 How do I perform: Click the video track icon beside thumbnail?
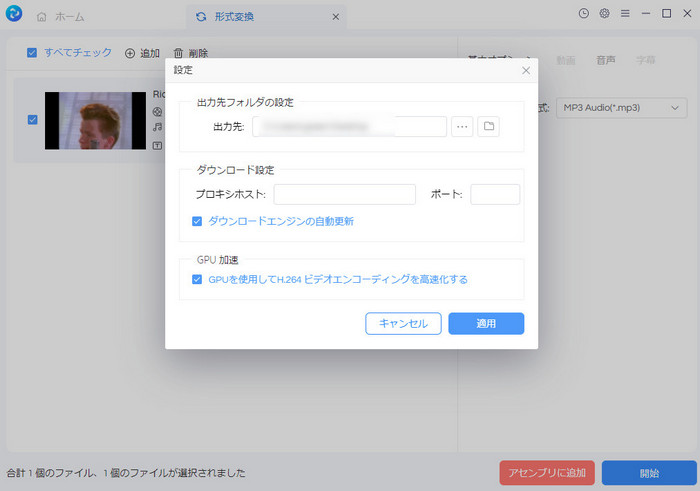(157, 112)
